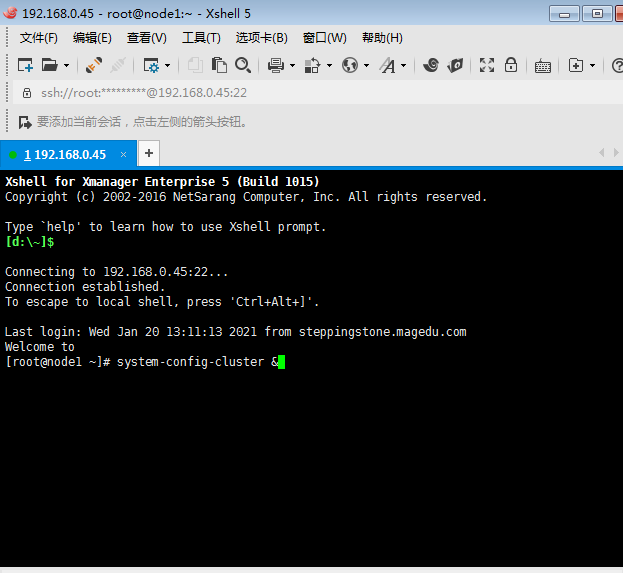Click the Copy toolbar icon
Image resolution: width=623 pixels, height=573 pixels.
[195, 65]
